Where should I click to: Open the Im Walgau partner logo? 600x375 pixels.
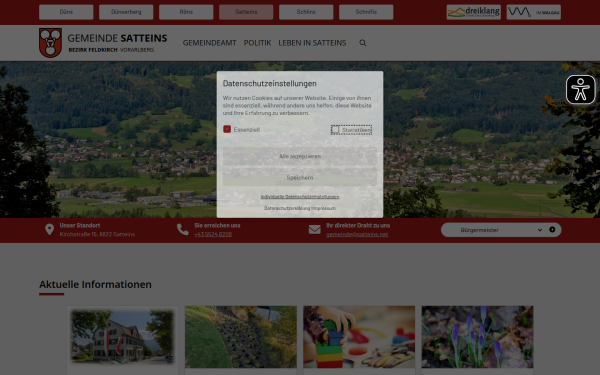click(x=534, y=12)
